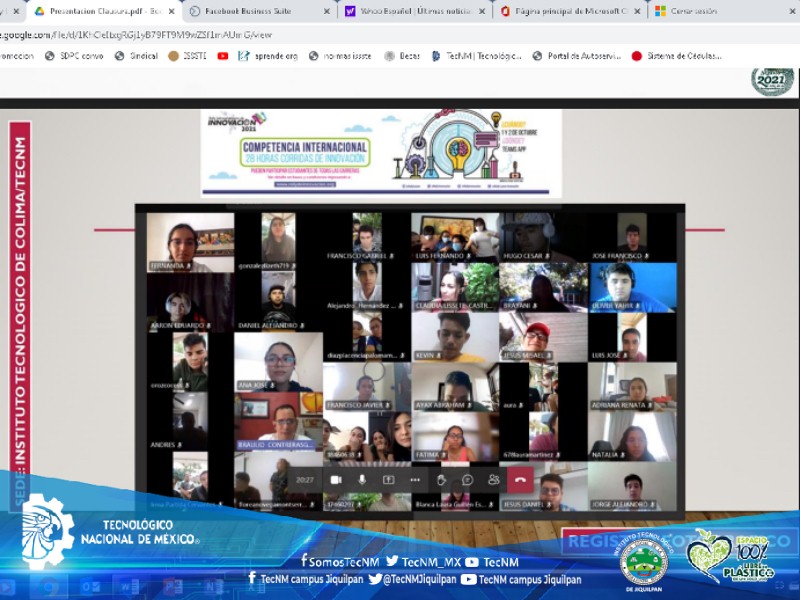Open Outlook from the taskbar
The image size is (800, 600).
tap(91, 587)
